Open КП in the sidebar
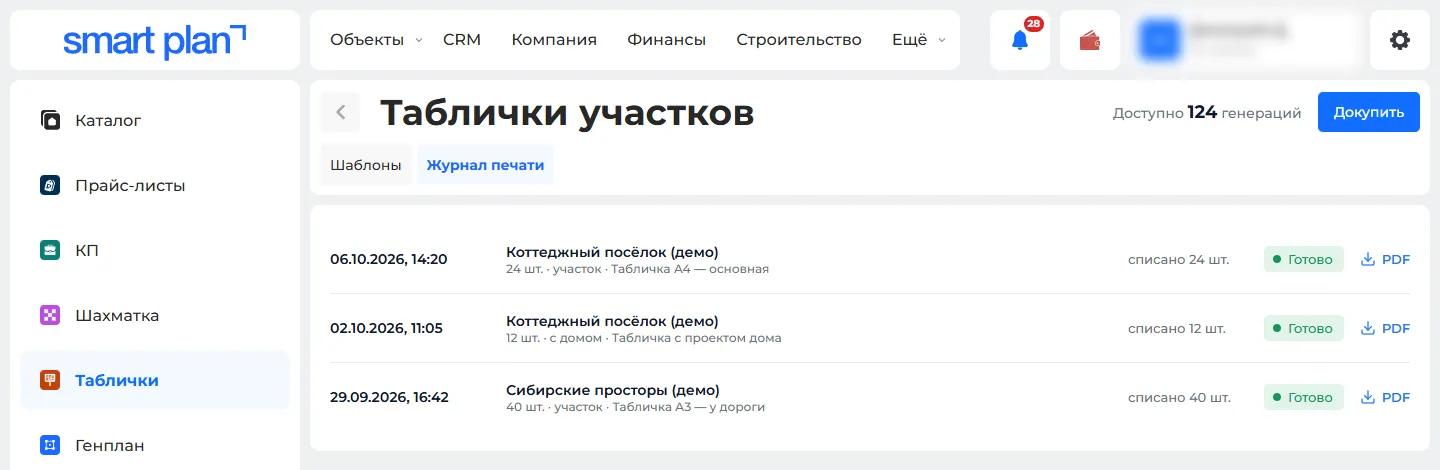This screenshot has width=1440, height=470. coord(155,250)
